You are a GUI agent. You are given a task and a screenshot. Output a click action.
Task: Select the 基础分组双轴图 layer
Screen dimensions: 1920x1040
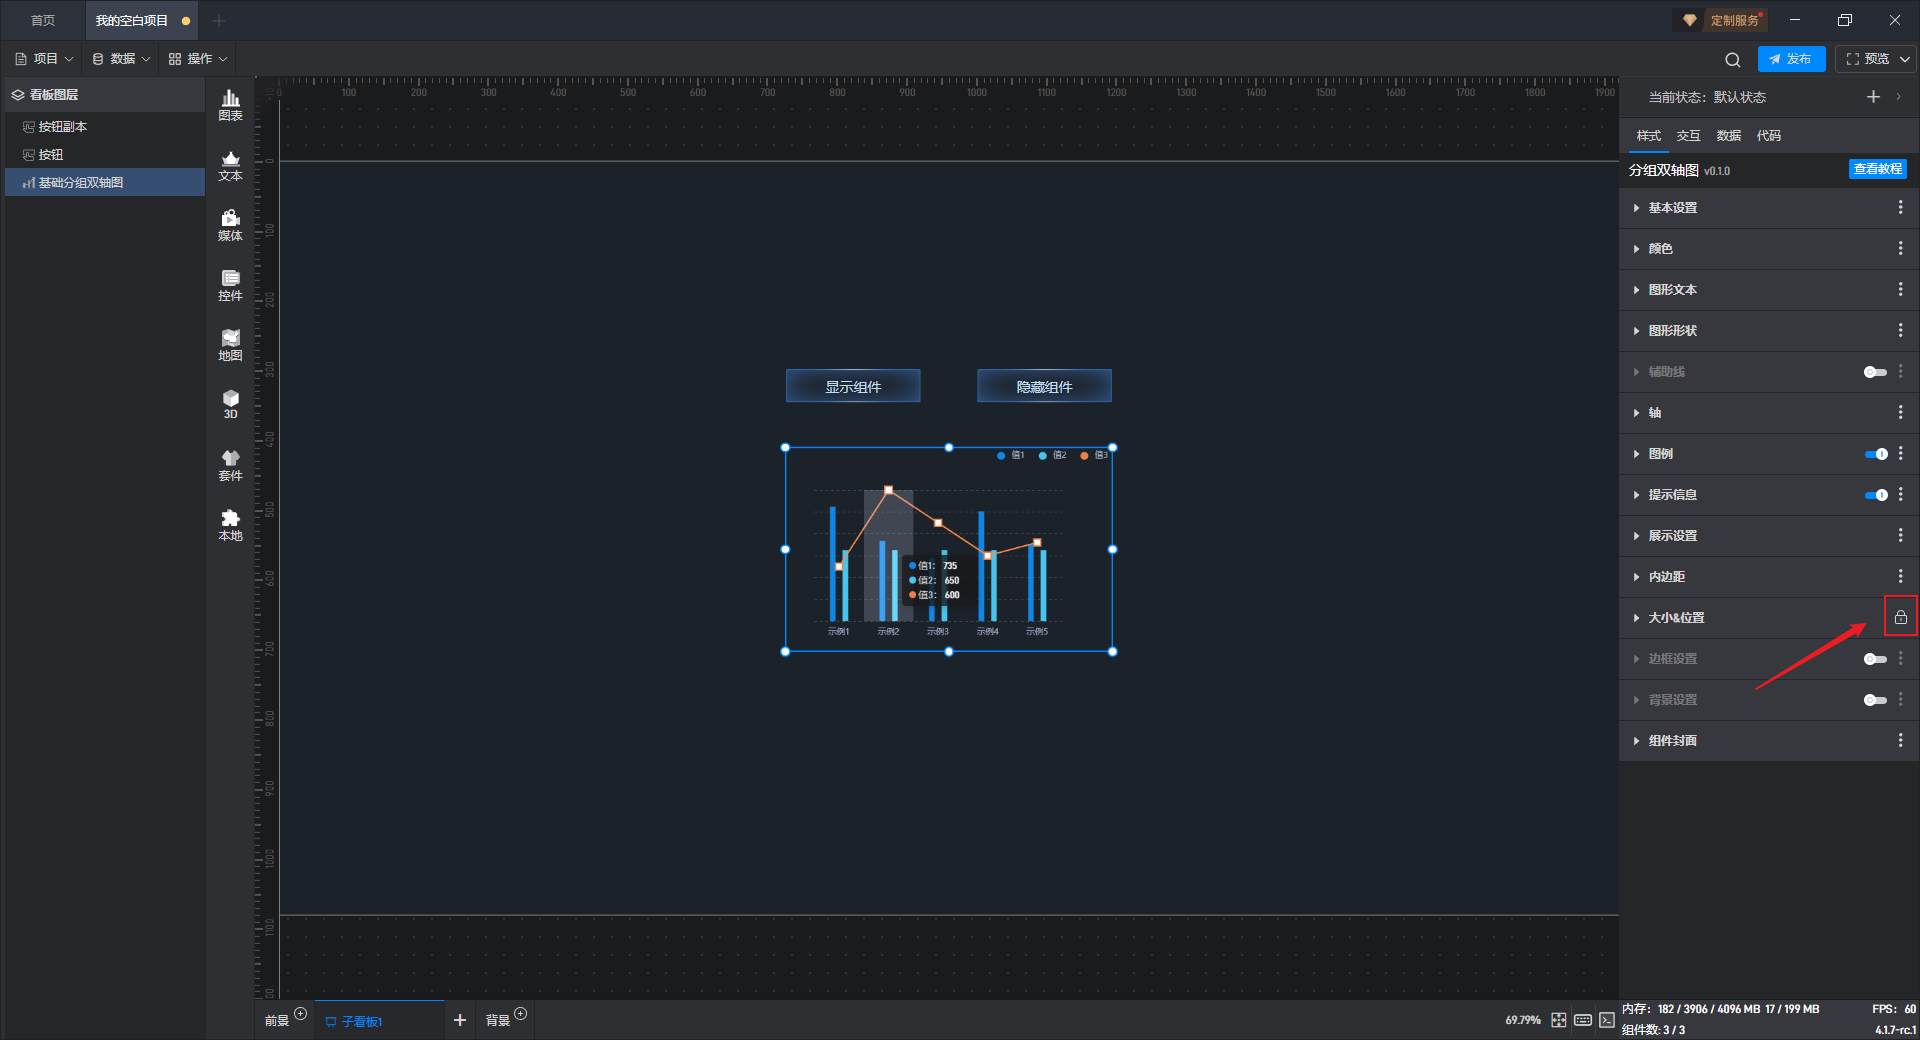click(105, 183)
